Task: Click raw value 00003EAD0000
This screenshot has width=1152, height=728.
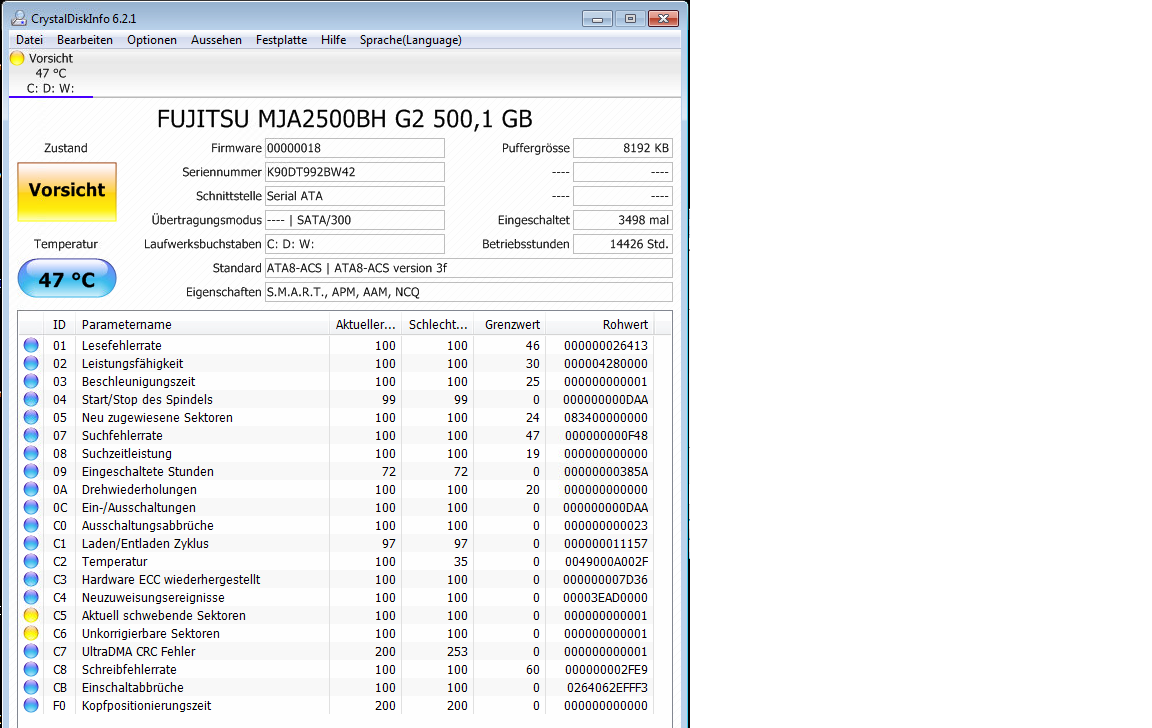Action: 605,597
